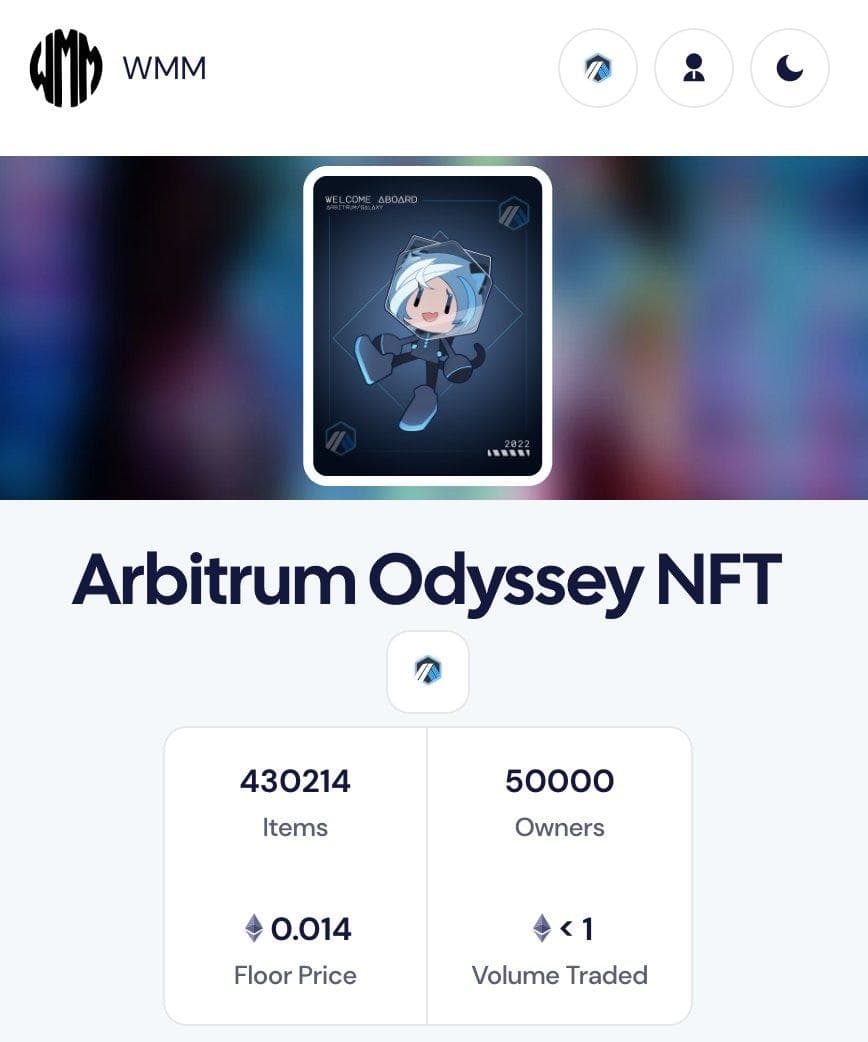Viewport: 868px width, 1042px height.
Task: Toggle dark mode with the moon icon
Action: point(789,68)
